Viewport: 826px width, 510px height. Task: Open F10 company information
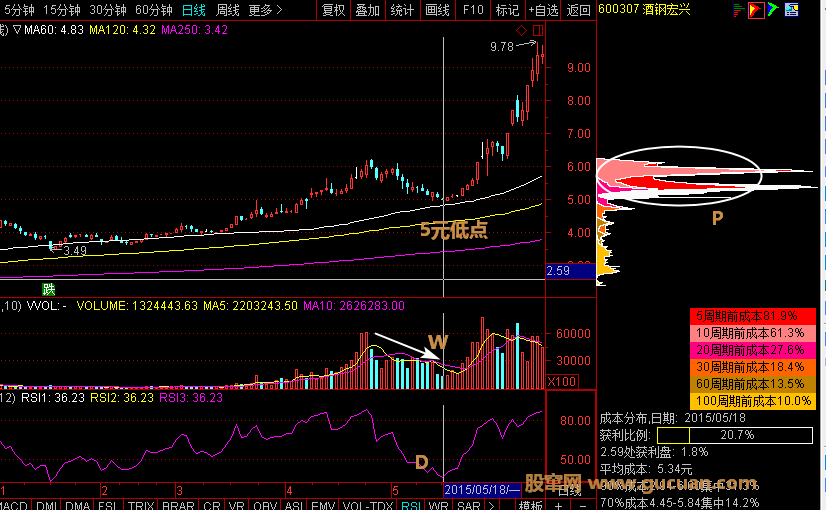[473, 10]
